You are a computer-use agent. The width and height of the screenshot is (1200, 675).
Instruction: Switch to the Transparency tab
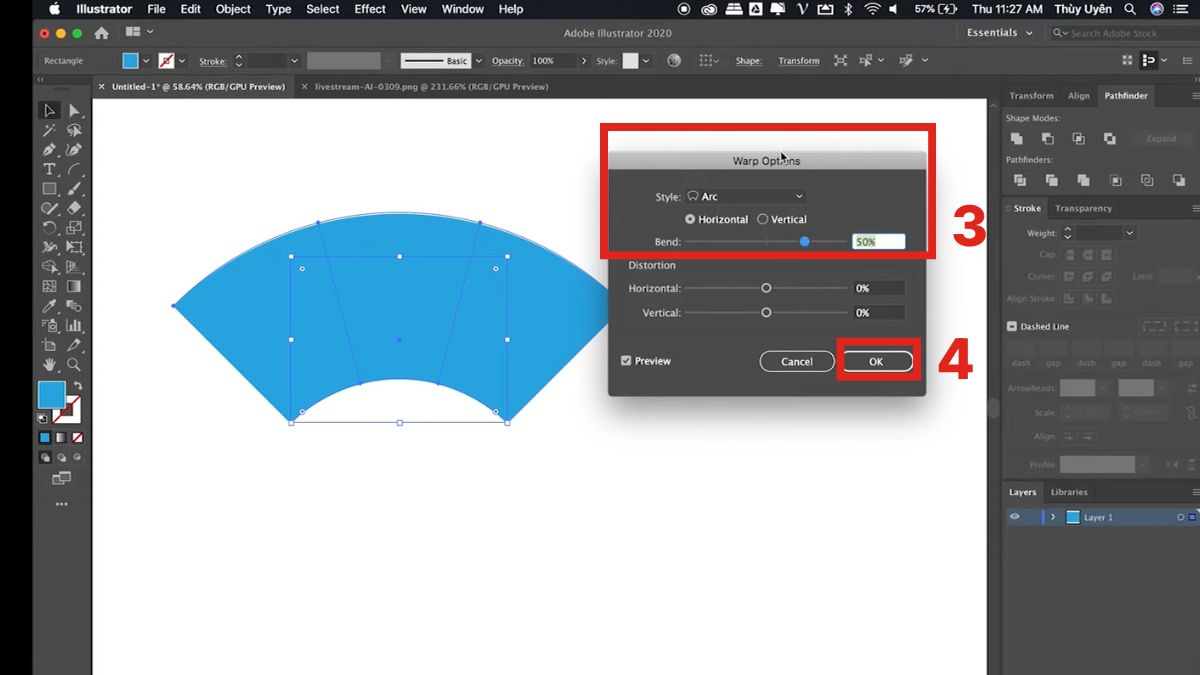tap(1083, 208)
